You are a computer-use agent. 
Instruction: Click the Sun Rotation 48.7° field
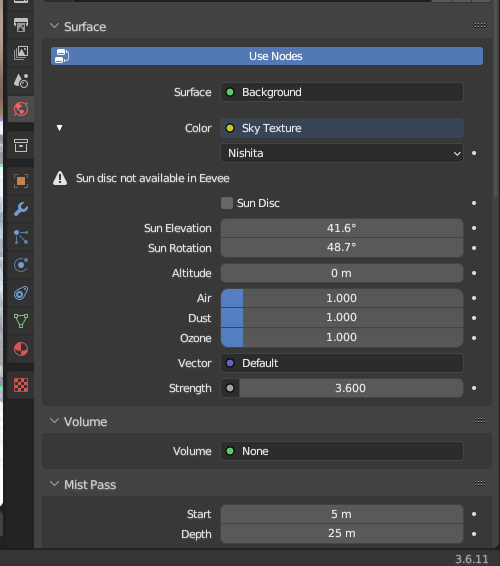click(x=342, y=248)
